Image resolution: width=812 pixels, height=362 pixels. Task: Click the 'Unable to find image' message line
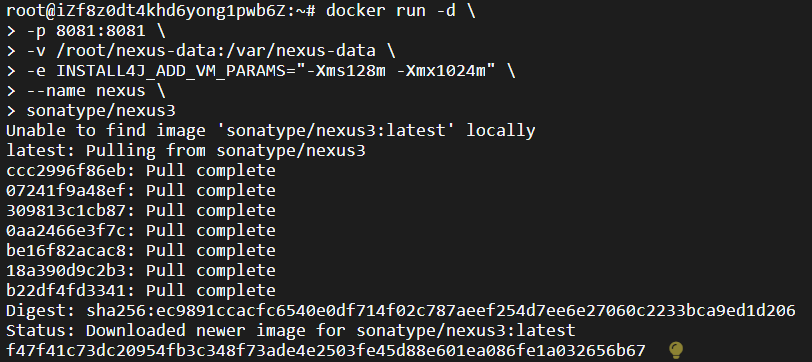pos(271,131)
